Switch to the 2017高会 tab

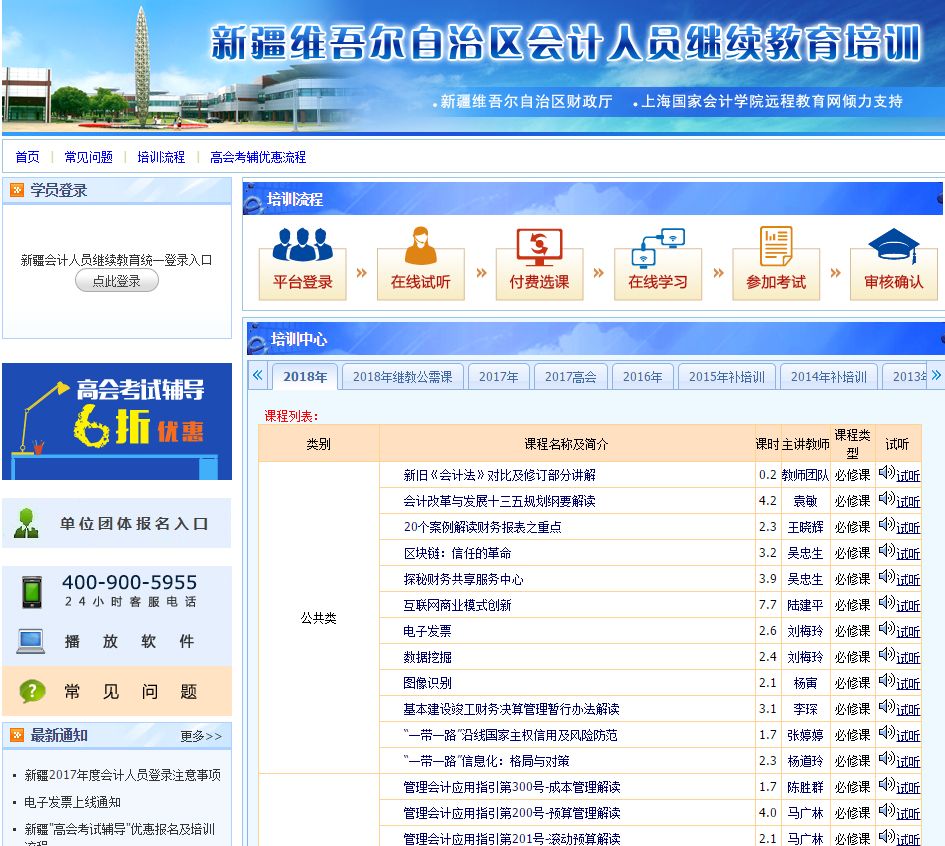tap(570, 377)
